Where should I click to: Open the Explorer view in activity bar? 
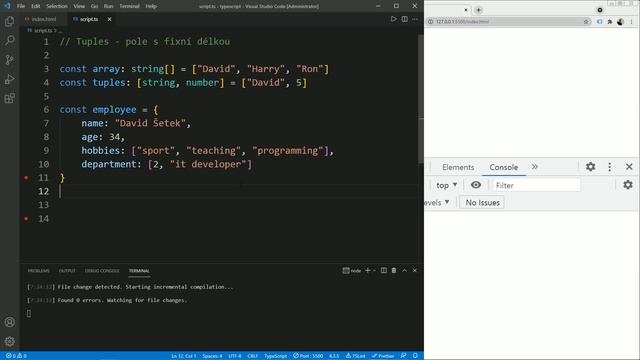[x=9, y=21]
